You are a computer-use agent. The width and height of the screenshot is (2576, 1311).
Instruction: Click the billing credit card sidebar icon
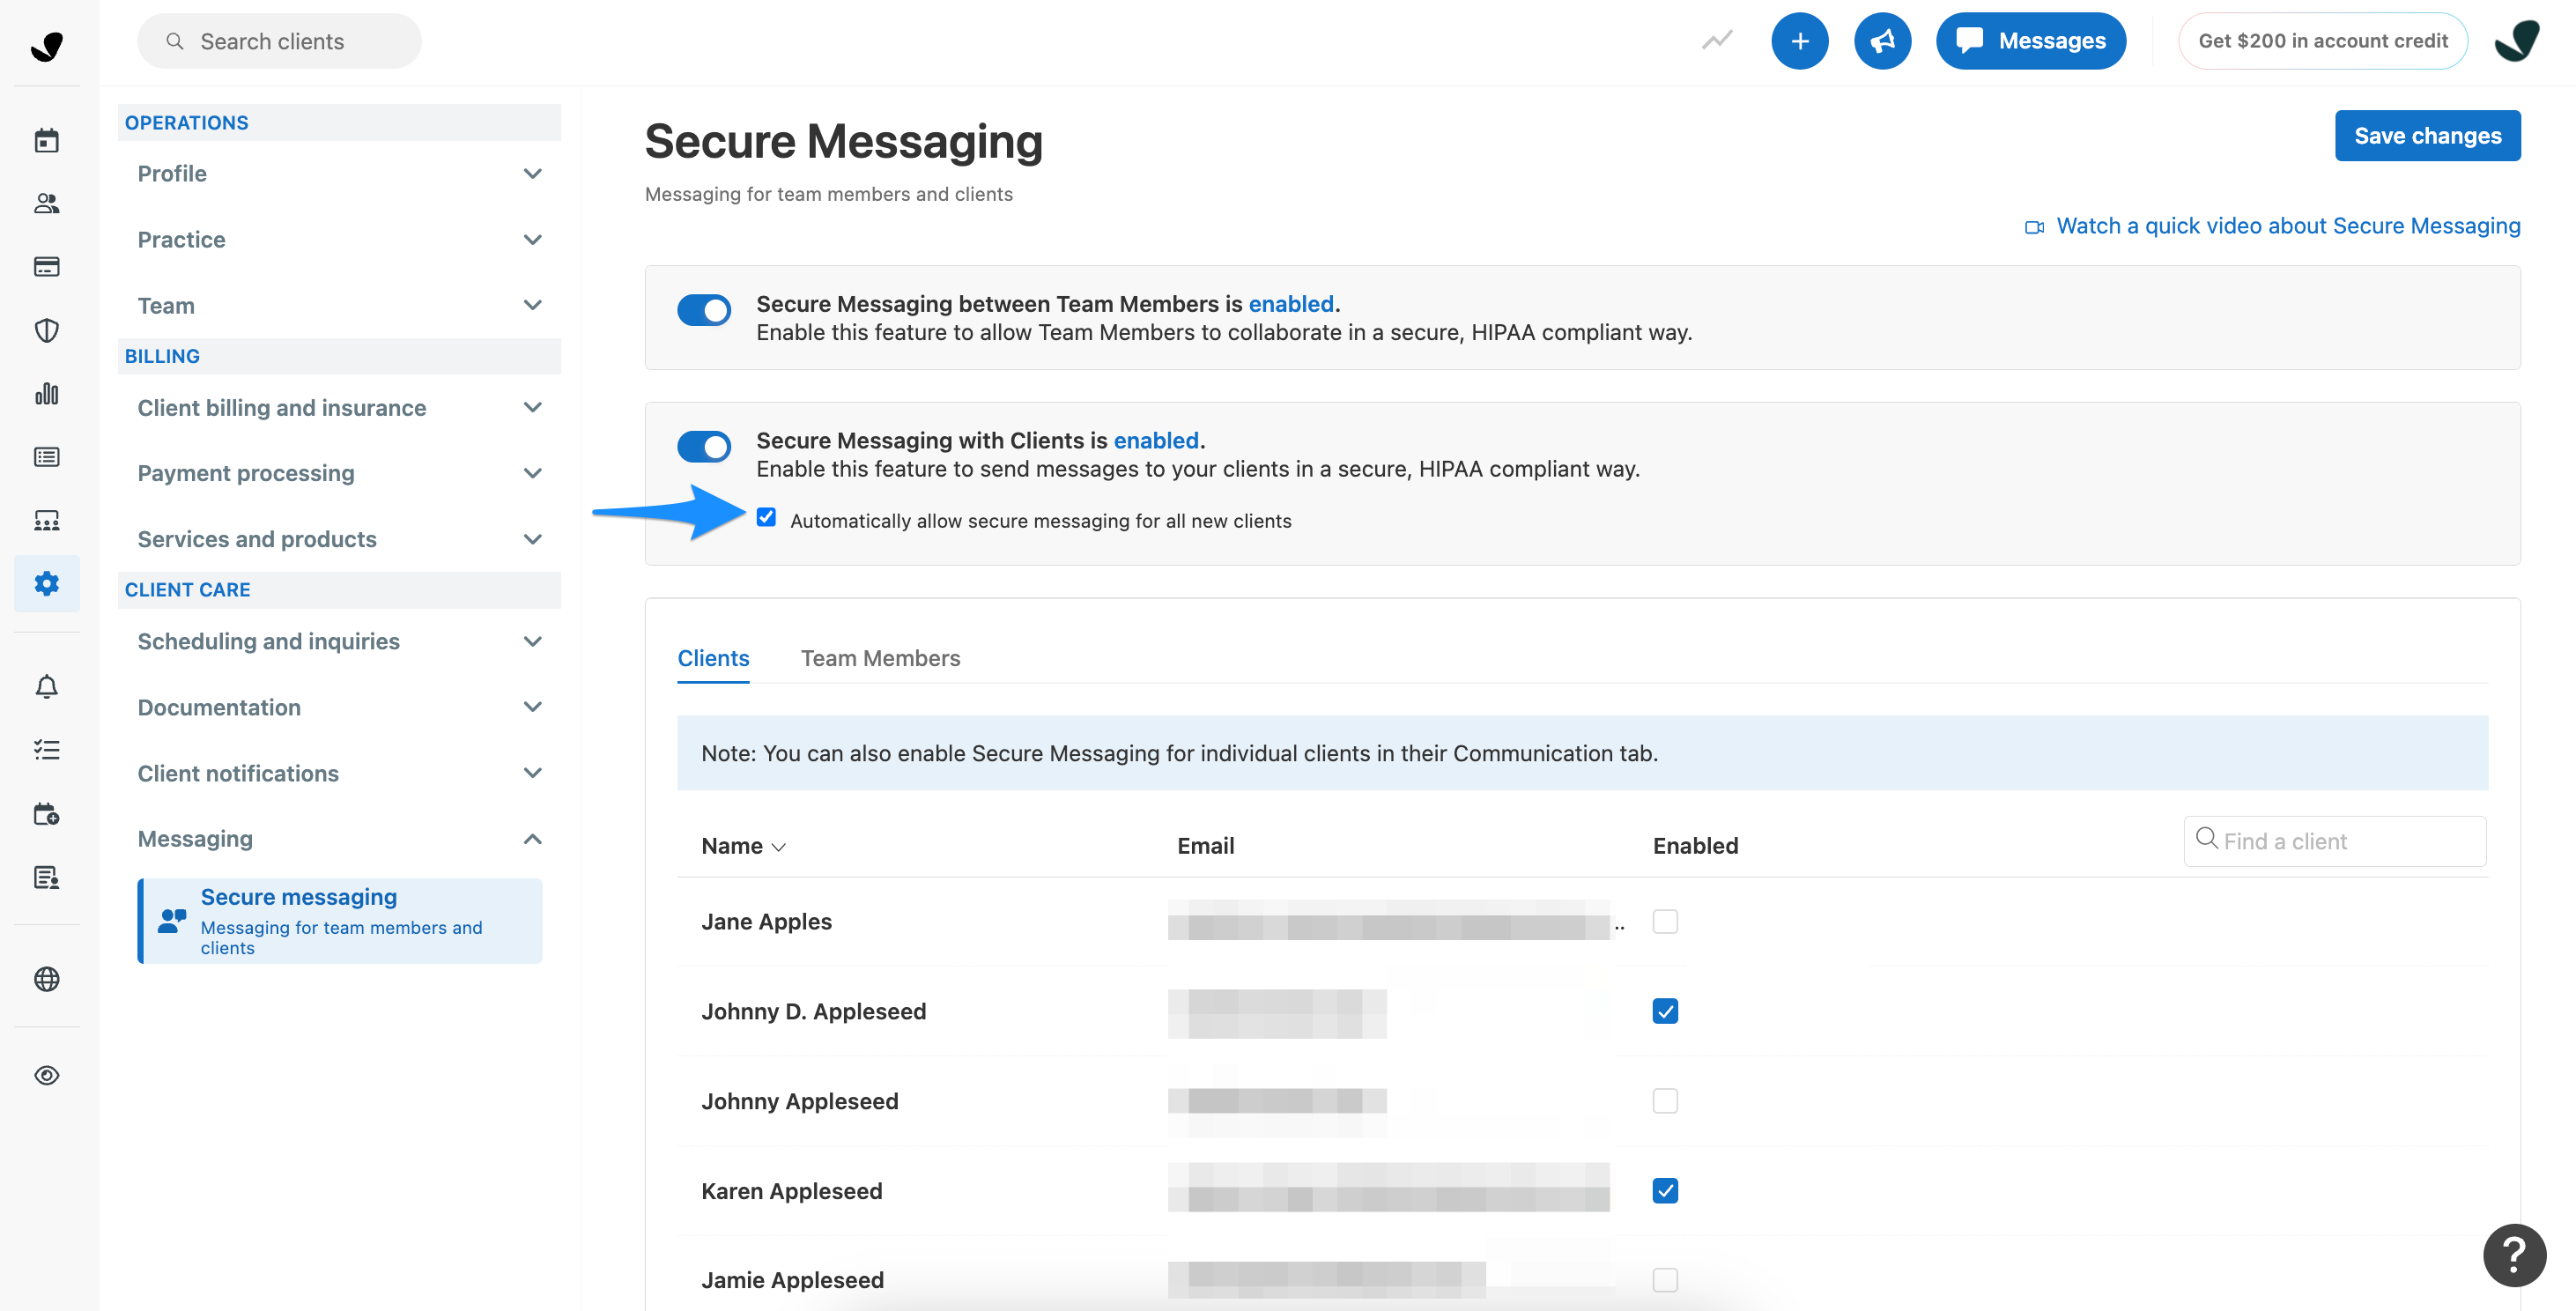46,266
